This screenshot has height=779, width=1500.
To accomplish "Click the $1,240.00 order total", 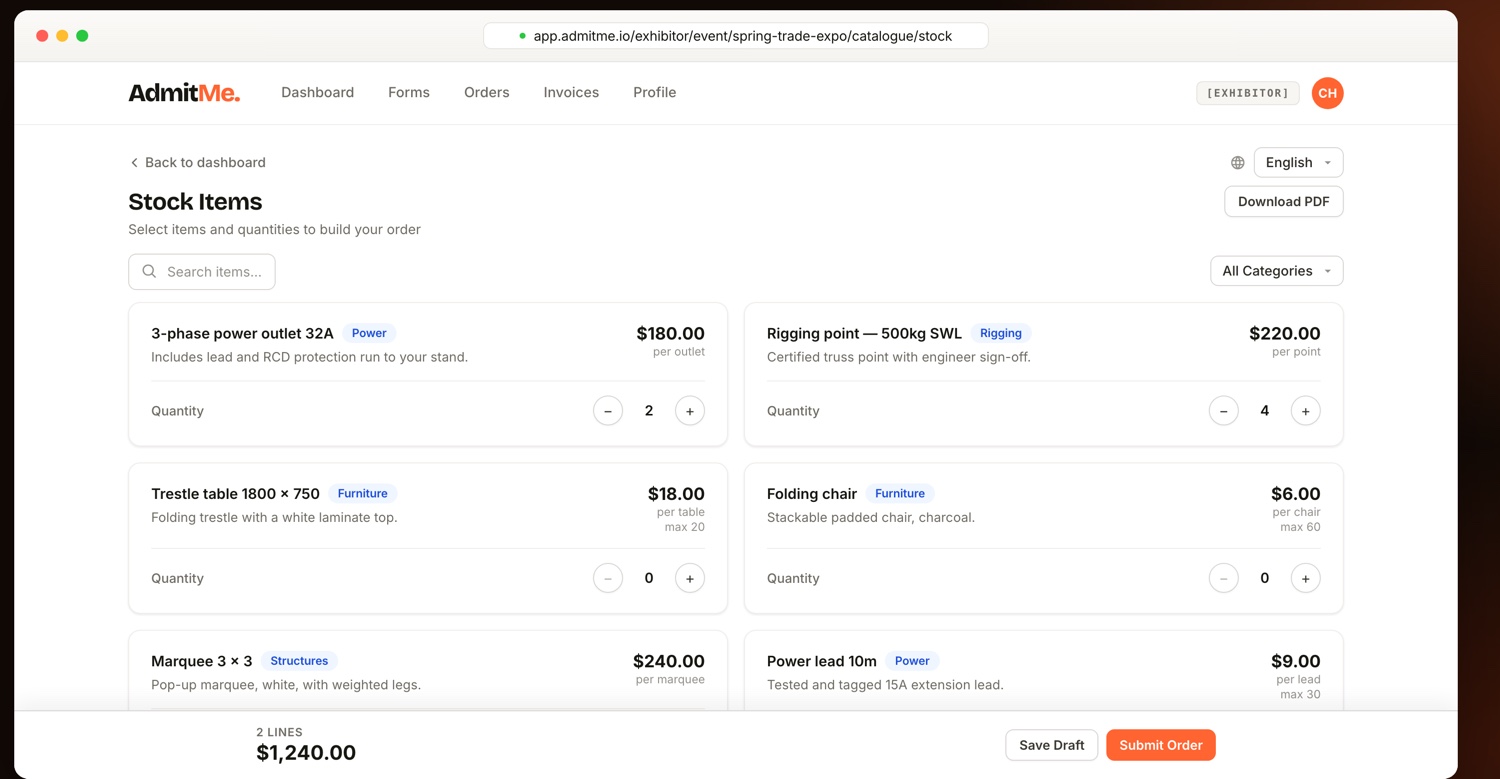I will click(306, 753).
